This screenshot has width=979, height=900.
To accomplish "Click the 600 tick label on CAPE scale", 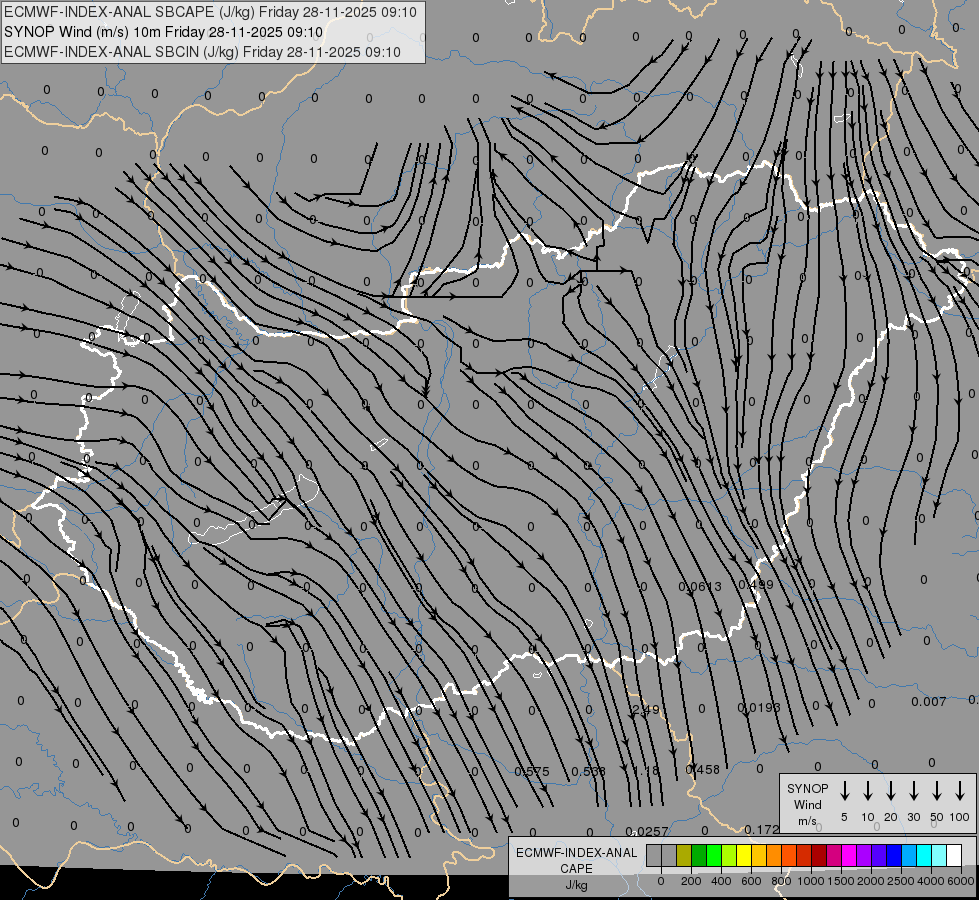I will [751, 881].
